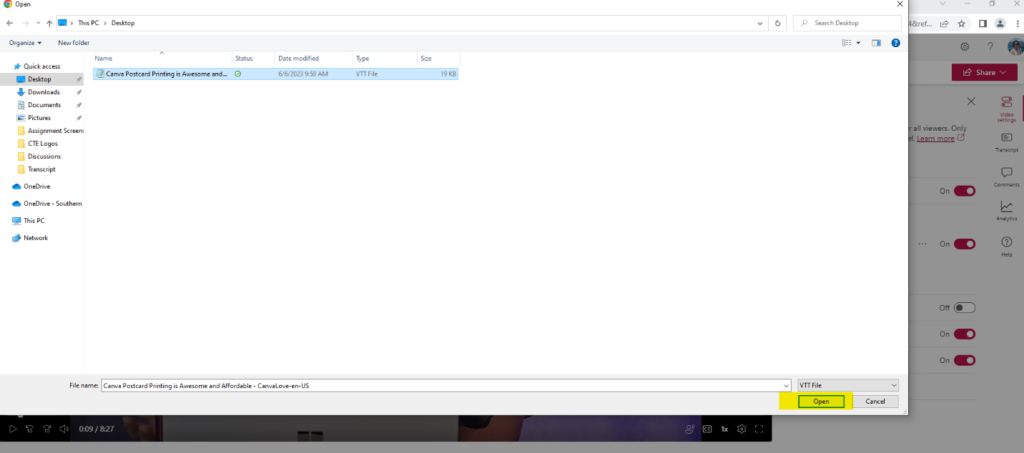Image resolution: width=1024 pixels, height=453 pixels.
Task: Close the video settings panel
Action: [x=971, y=101]
